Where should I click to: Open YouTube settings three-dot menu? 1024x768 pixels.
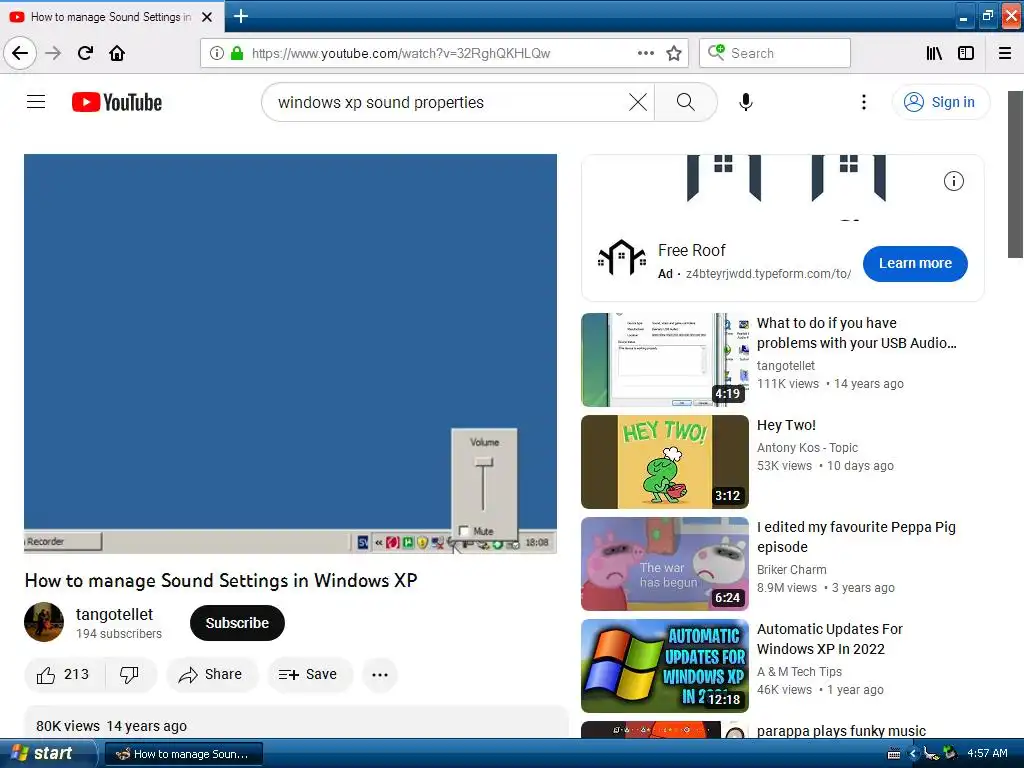[x=864, y=102]
